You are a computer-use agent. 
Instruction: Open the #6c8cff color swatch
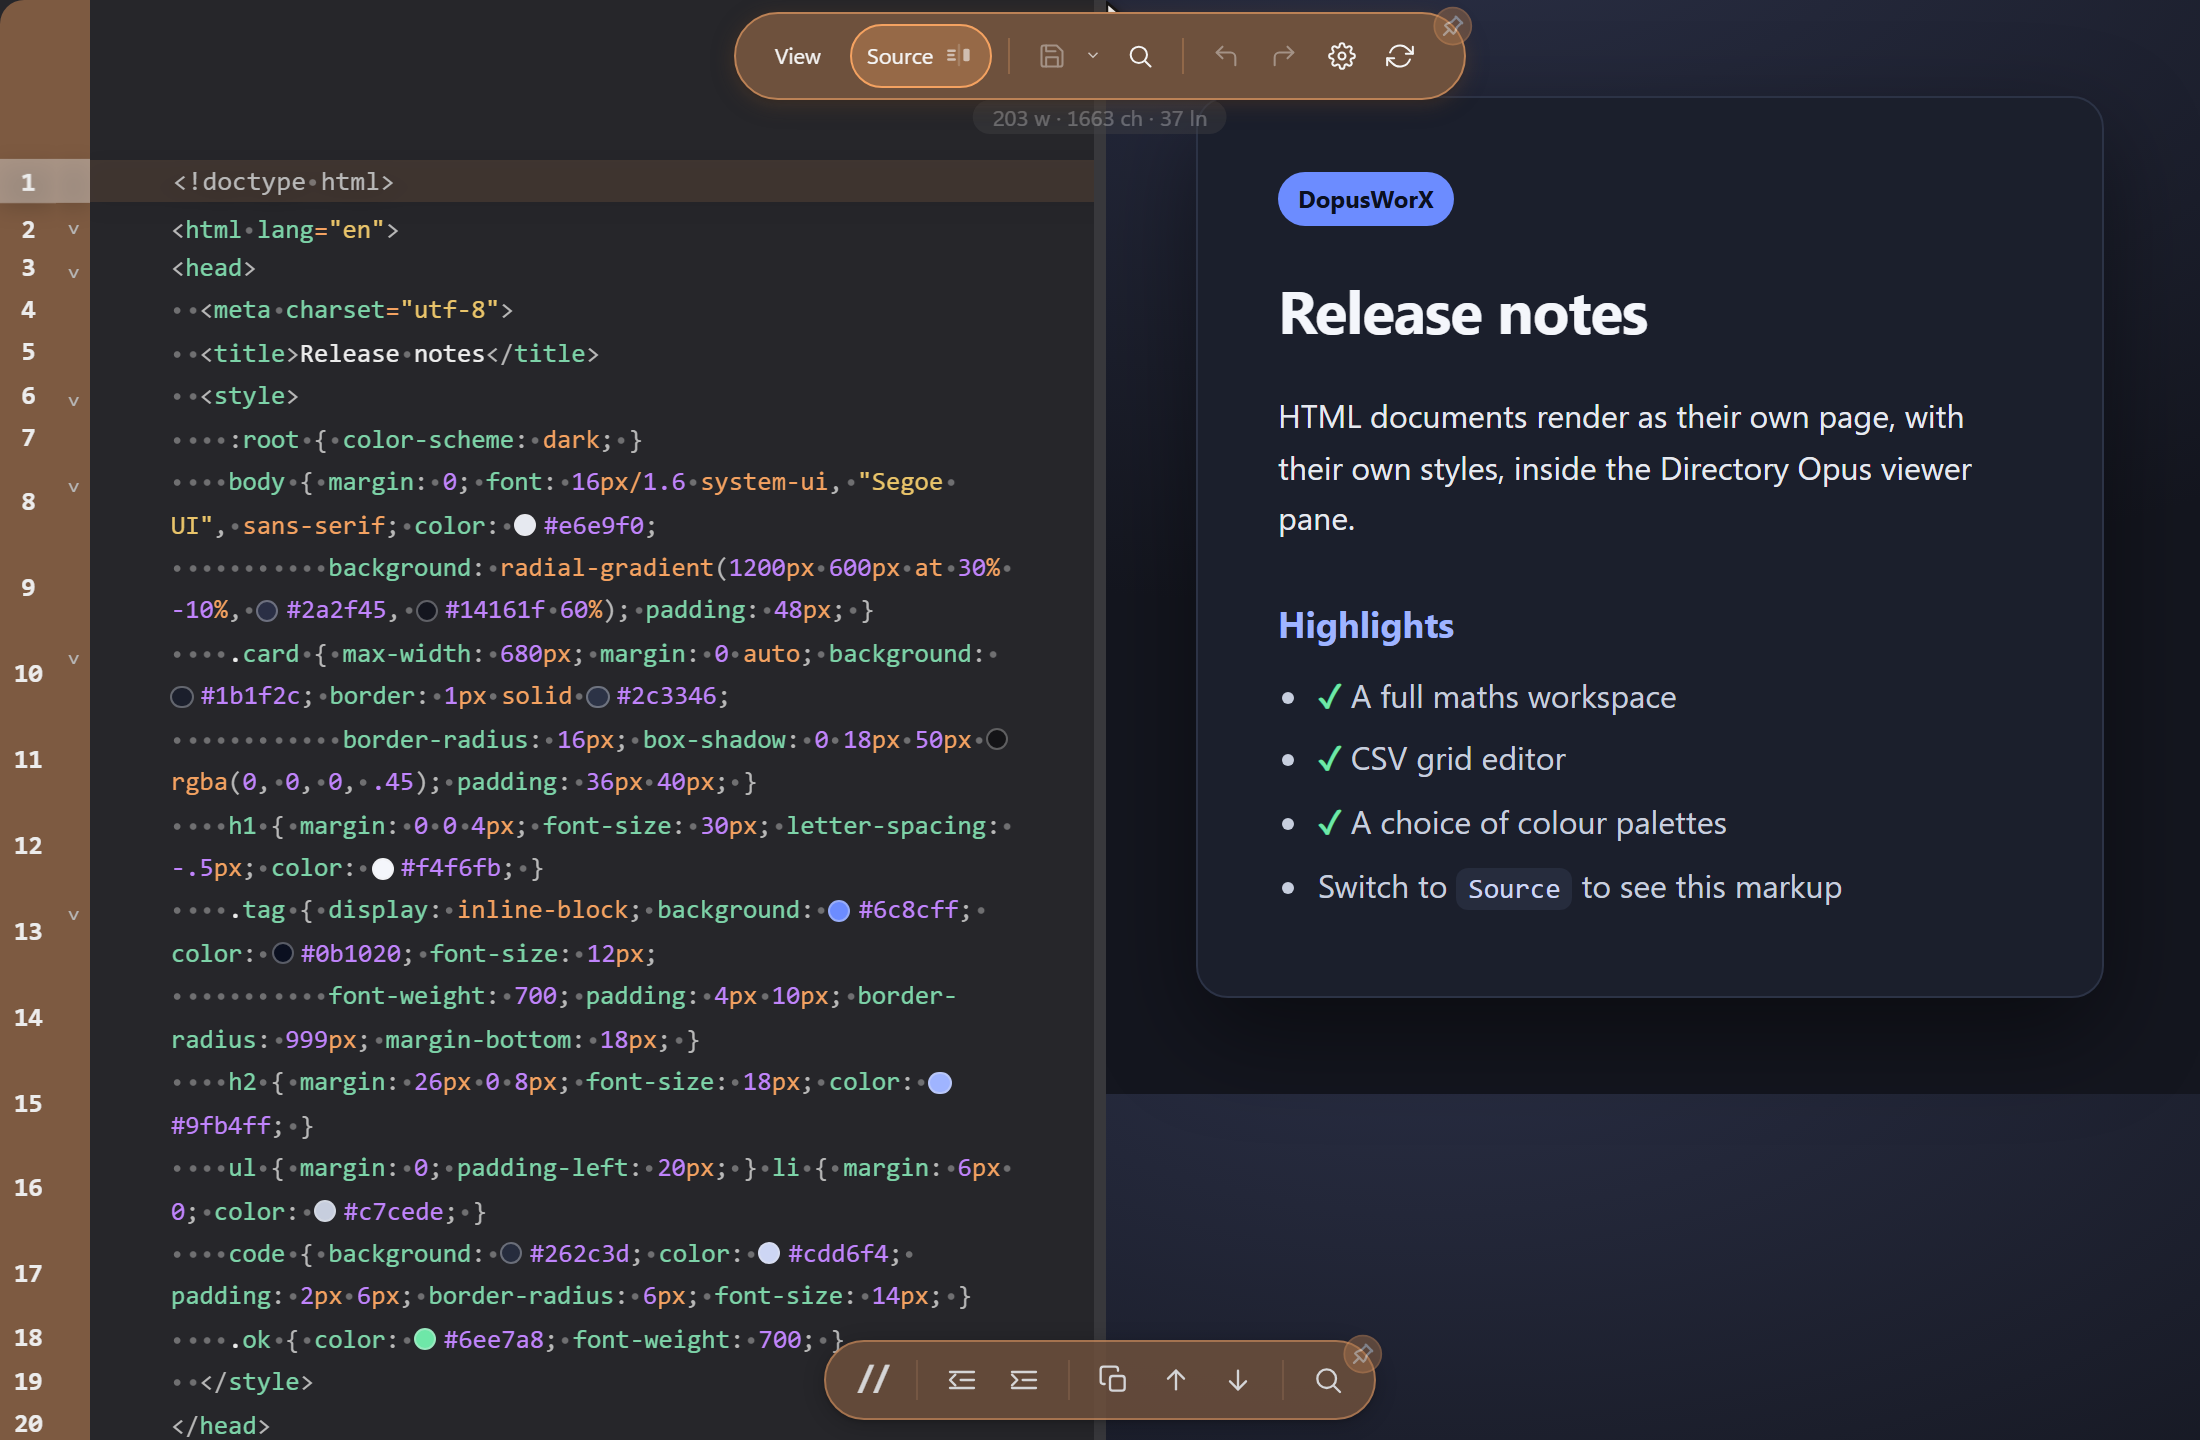[839, 910]
